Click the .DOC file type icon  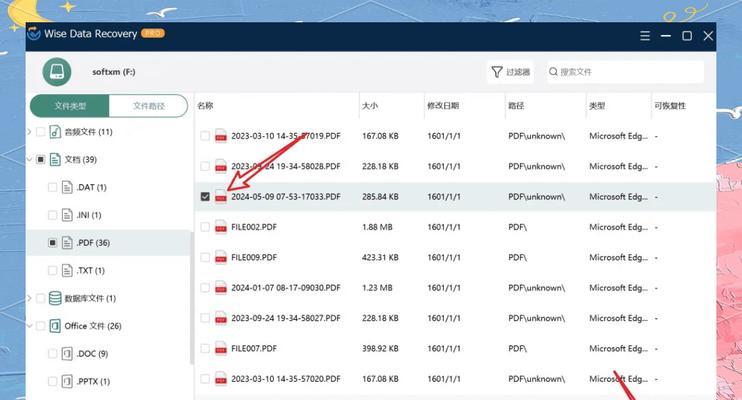pyautogui.click(x=67, y=354)
